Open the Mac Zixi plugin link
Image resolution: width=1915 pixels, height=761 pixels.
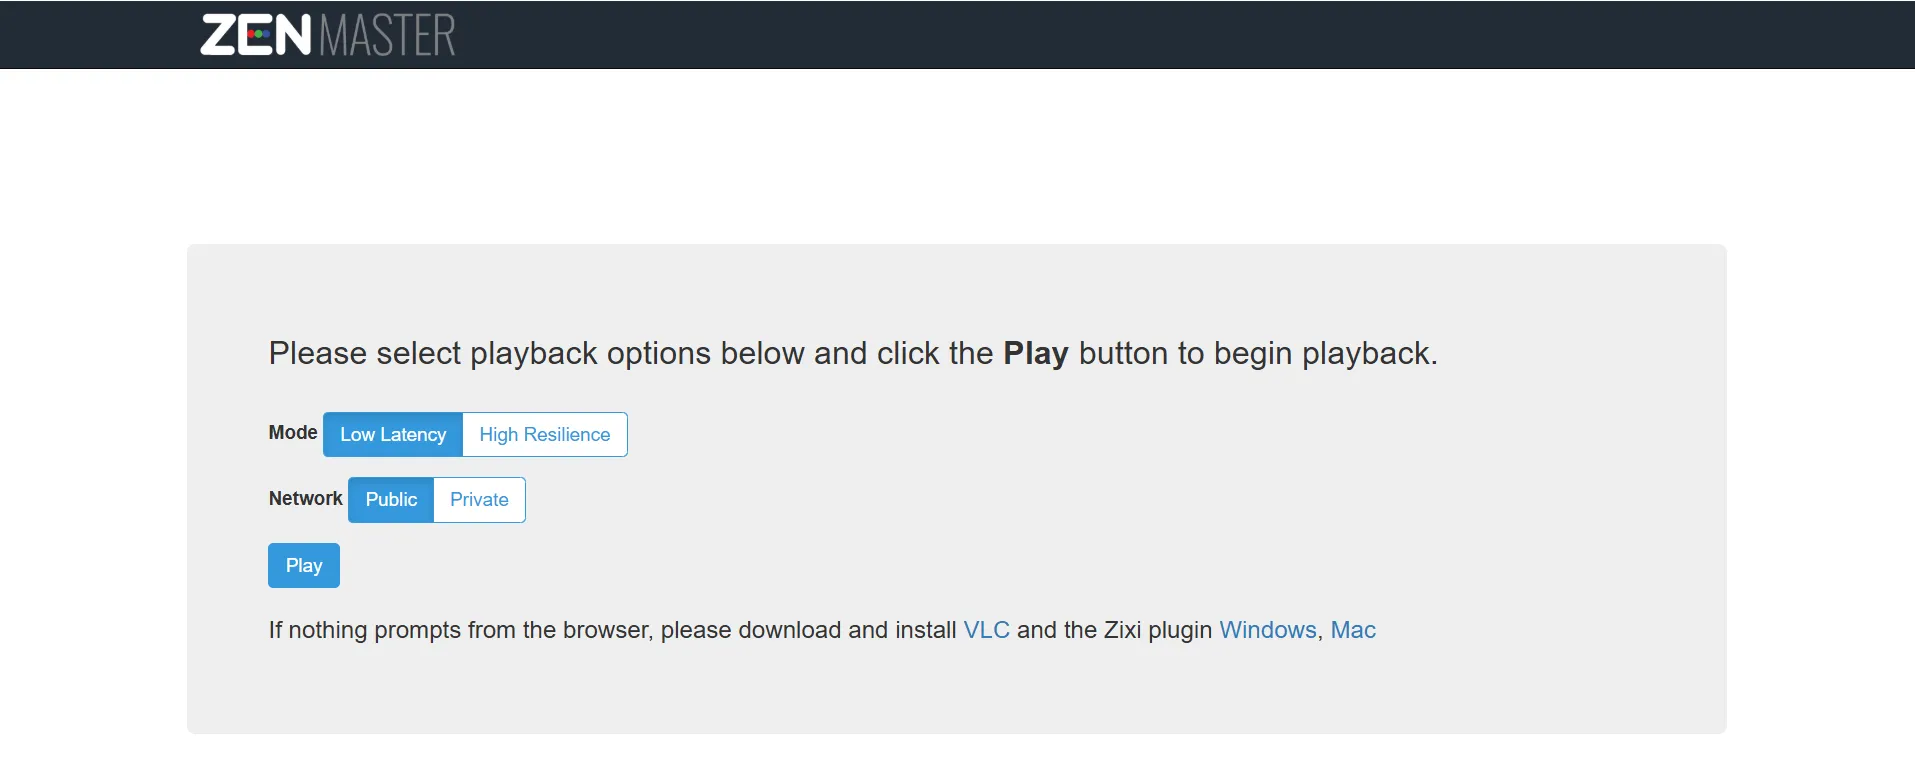(x=1353, y=630)
